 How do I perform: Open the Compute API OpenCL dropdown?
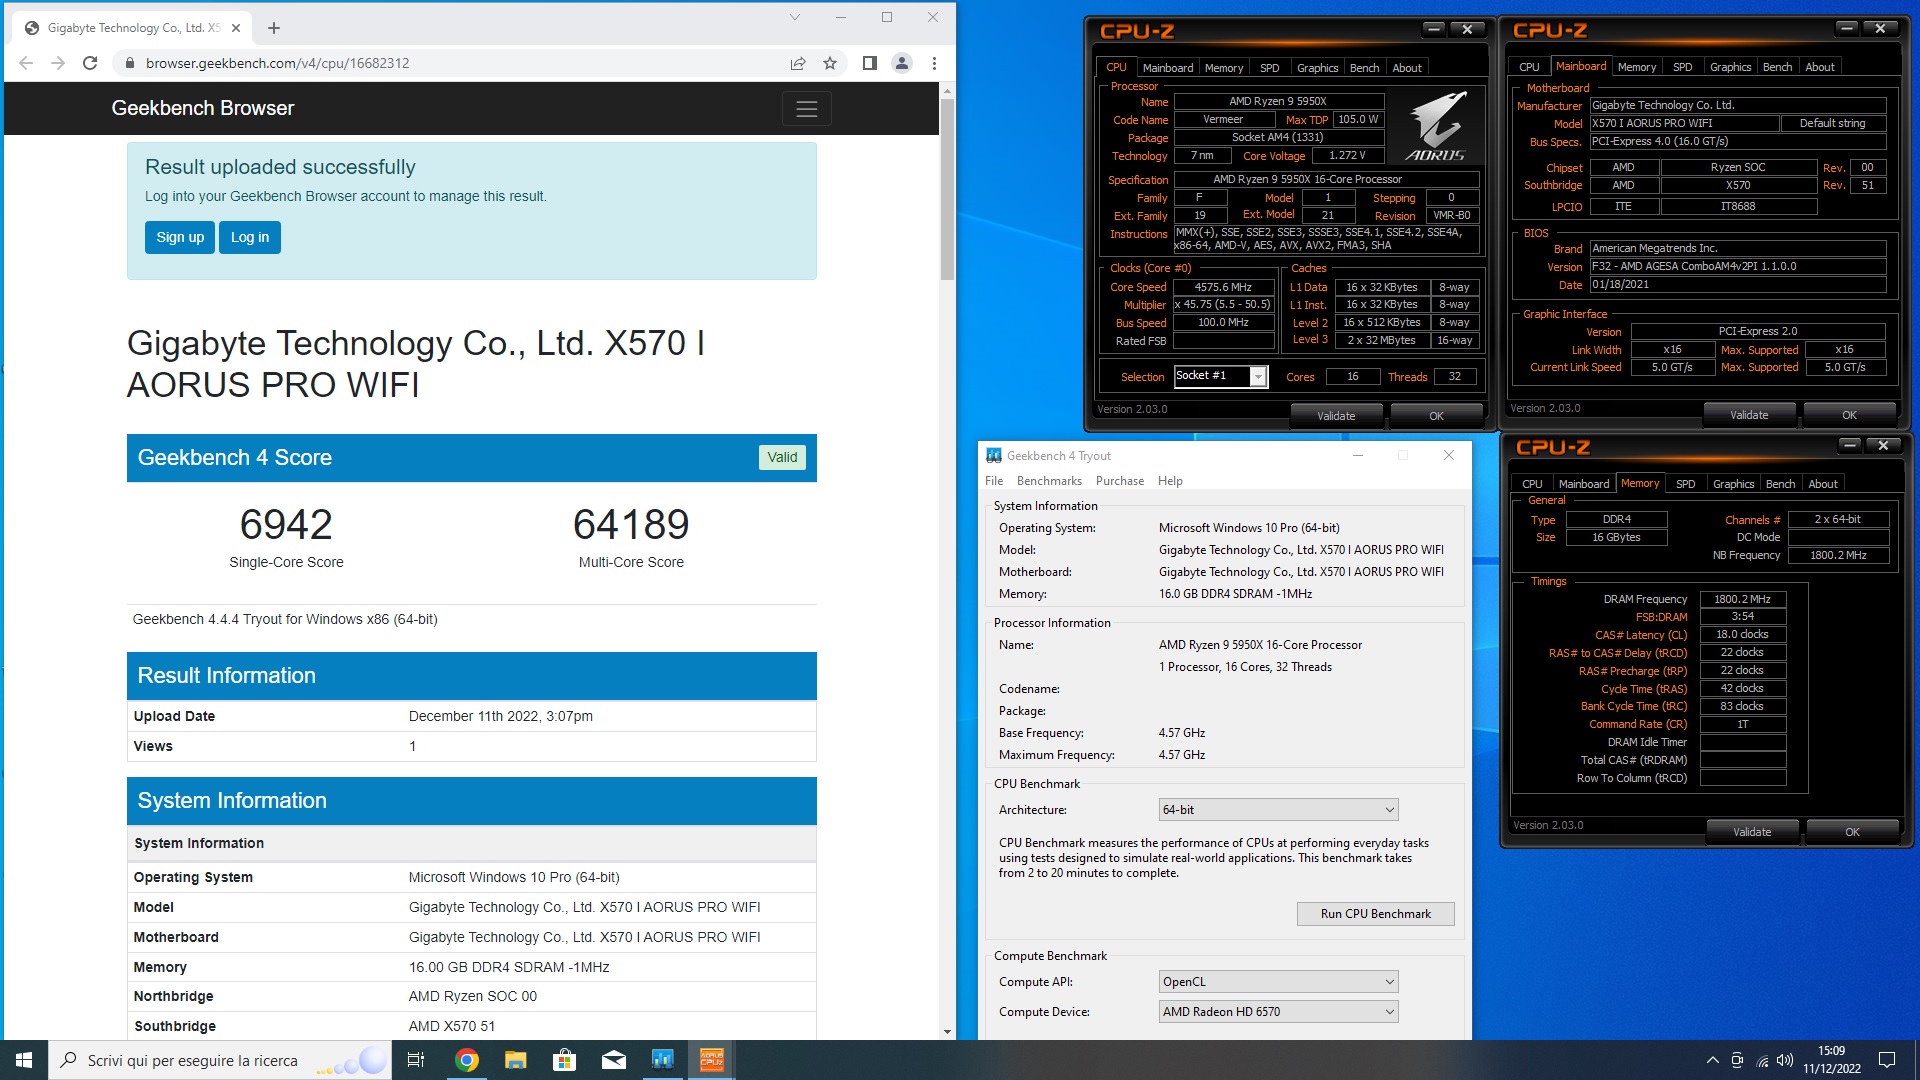click(x=1278, y=981)
